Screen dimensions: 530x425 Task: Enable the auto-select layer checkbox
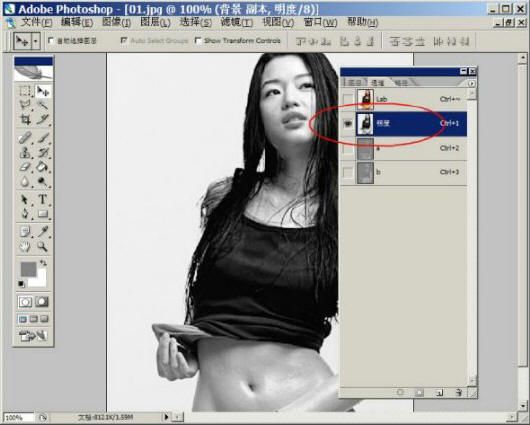point(51,41)
